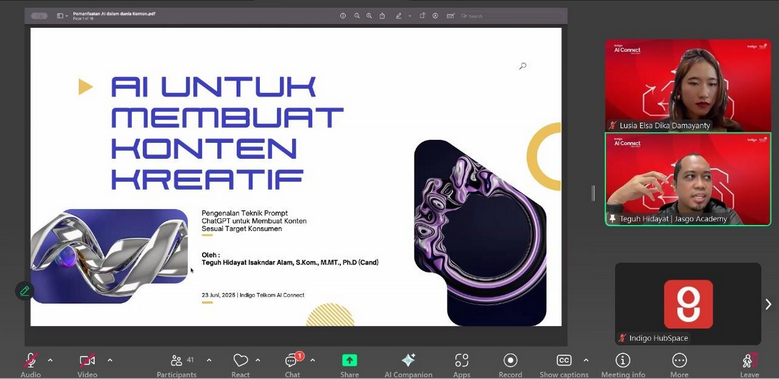Click the PDF window control pill
Viewport: 779px width, 379px height.
coord(39,16)
